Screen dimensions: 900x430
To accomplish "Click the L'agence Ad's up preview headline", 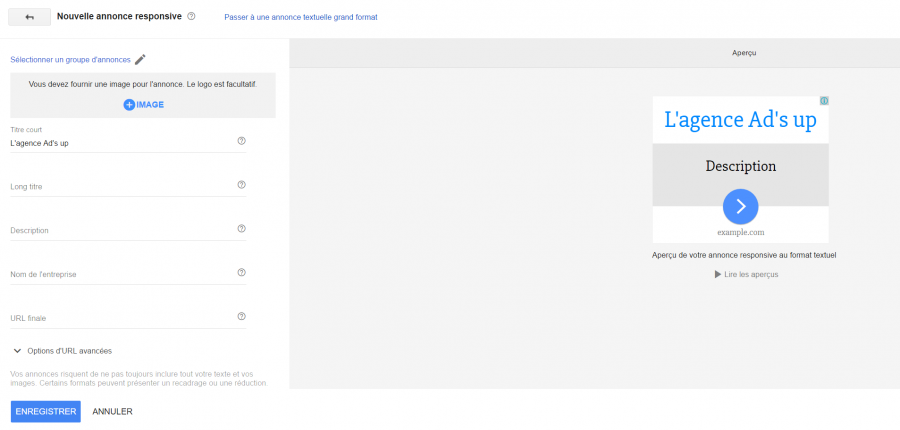I will click(x=740, y=120).
